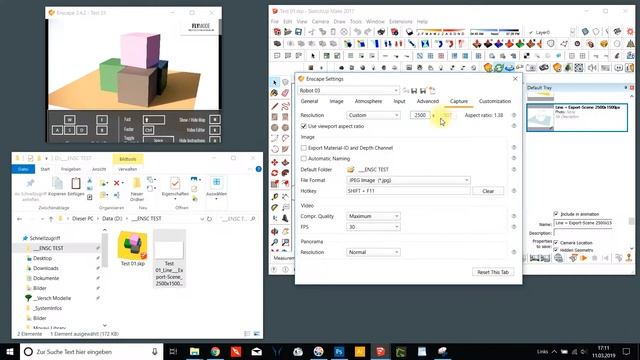
Task: Click the Open file icon in SketchUp toolbar
Action: click(288, 32)
